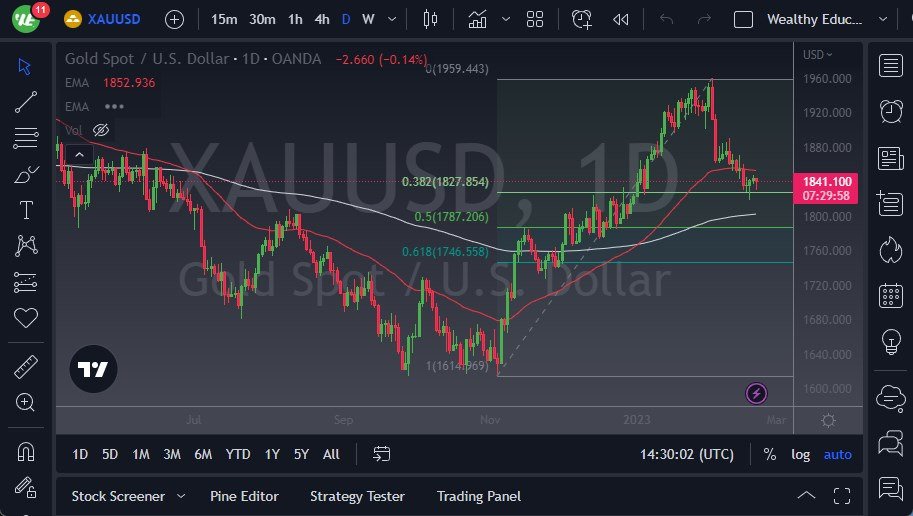Collapse the indicator legend arrow
Image resolution: width=913 pixels, height=516 pixels.
79,154
